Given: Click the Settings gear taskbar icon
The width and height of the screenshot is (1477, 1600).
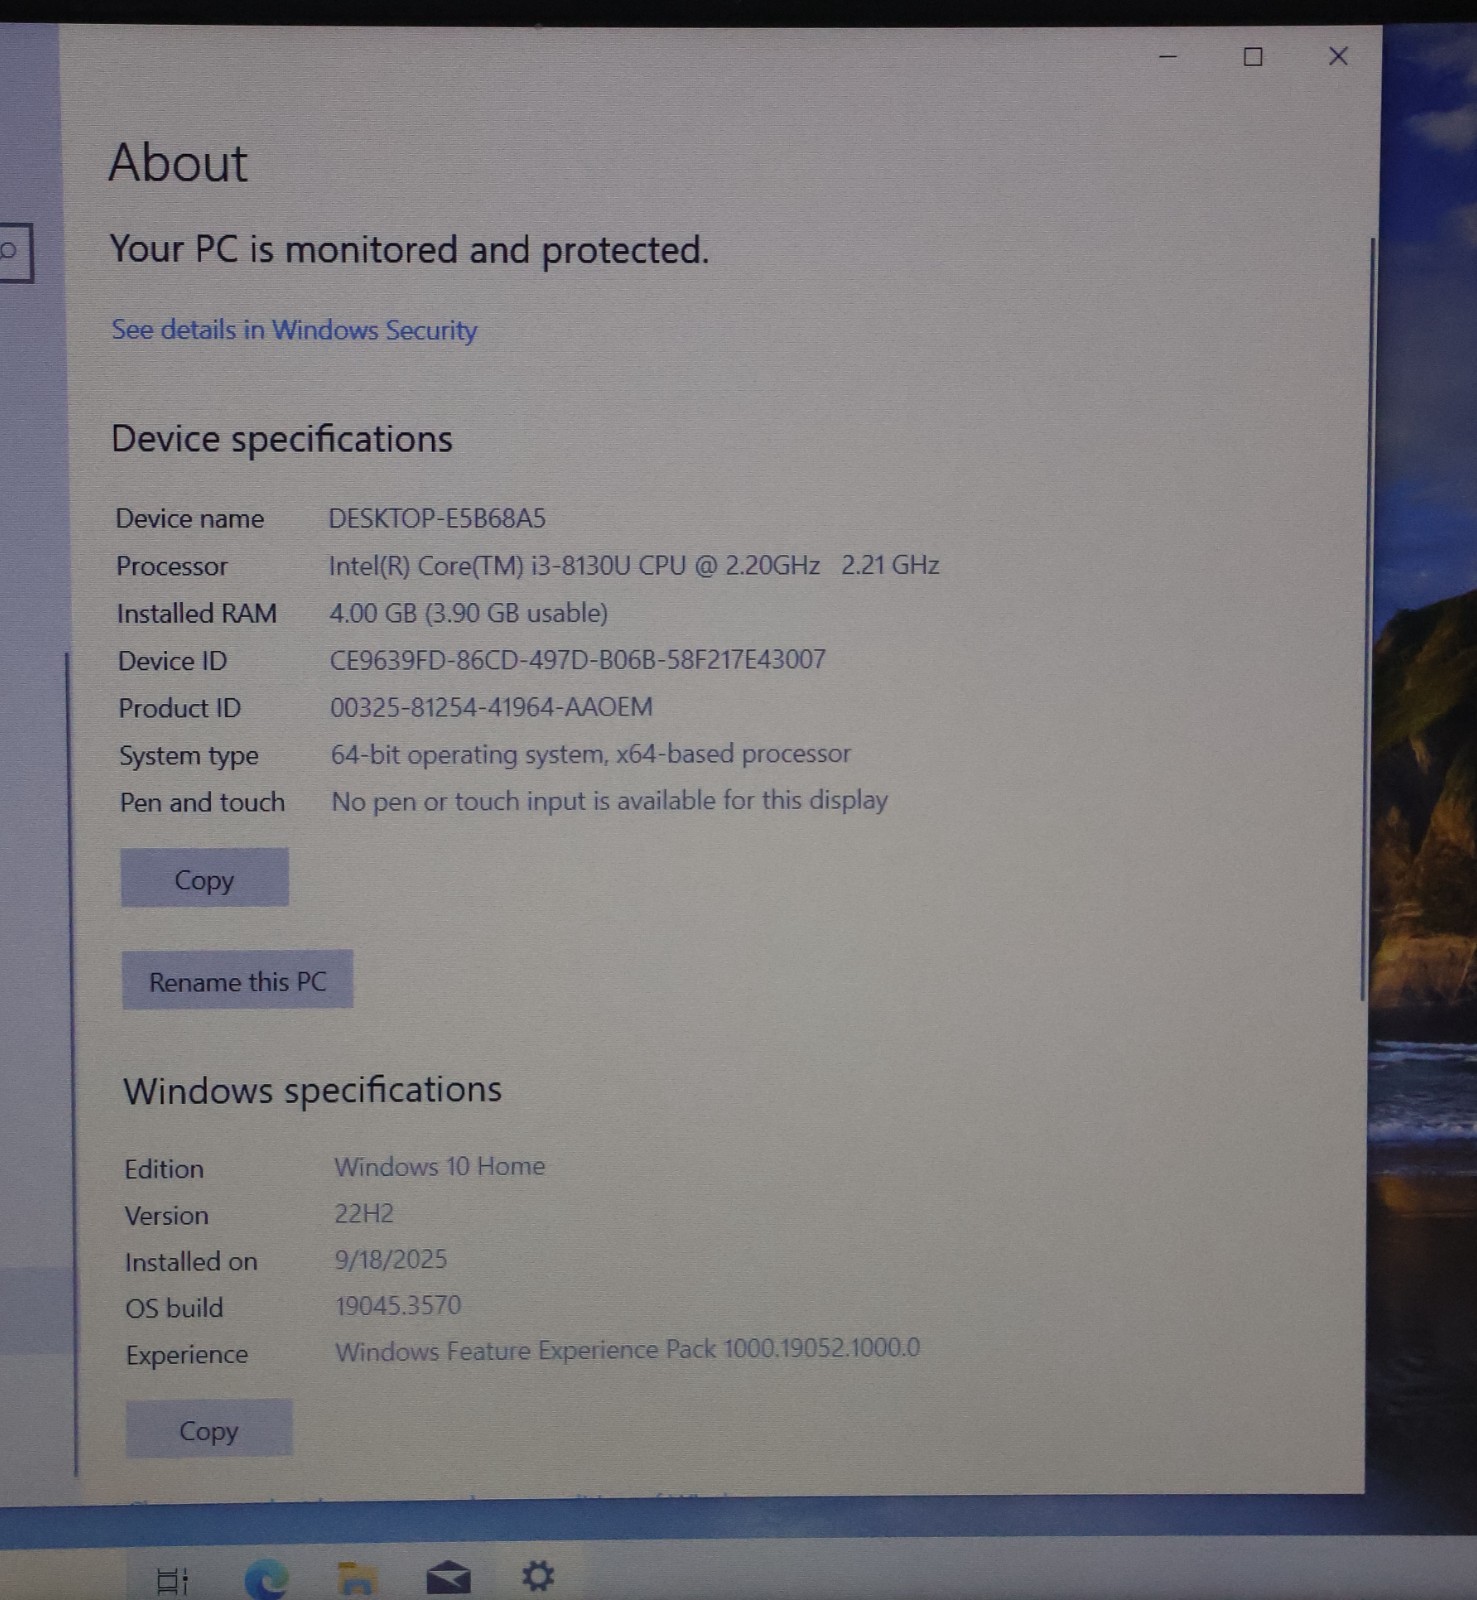Looking at the screenshot, I should point(538,1576).
